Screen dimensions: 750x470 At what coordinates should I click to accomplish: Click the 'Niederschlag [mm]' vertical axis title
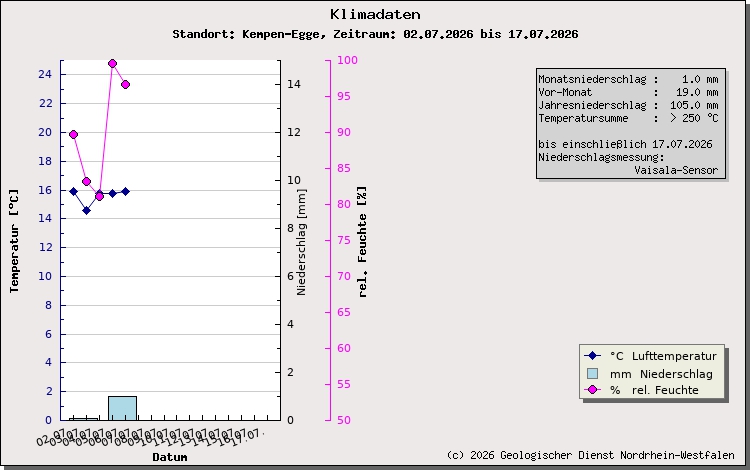pos(301,242)
